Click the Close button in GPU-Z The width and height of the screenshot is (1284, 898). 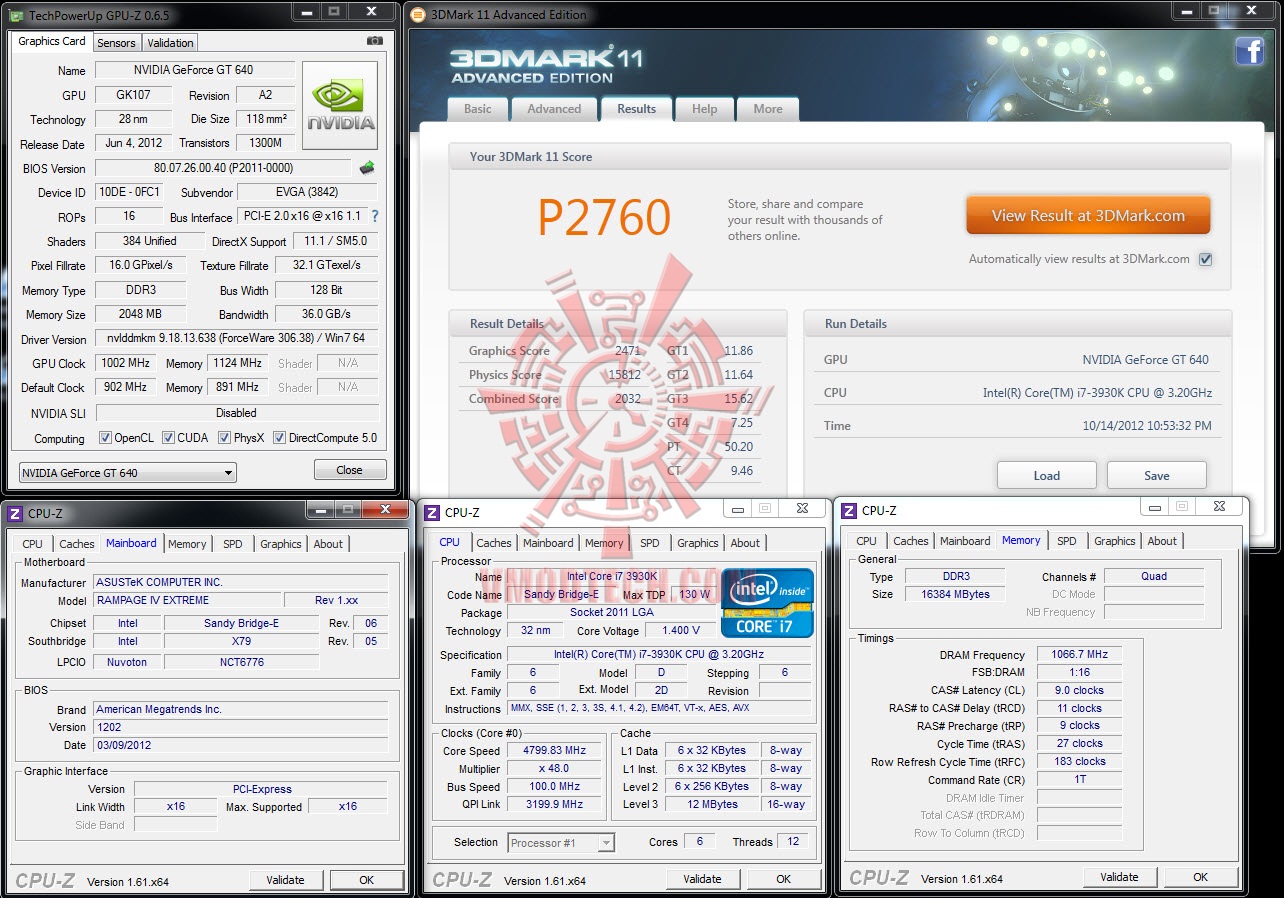[350, 470]
